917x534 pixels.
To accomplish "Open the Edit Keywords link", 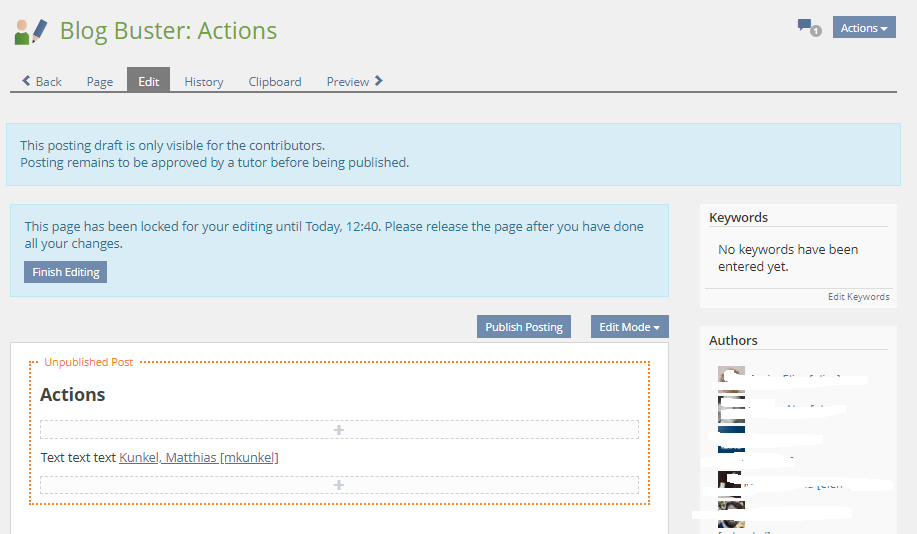I will tap(858, 297).
